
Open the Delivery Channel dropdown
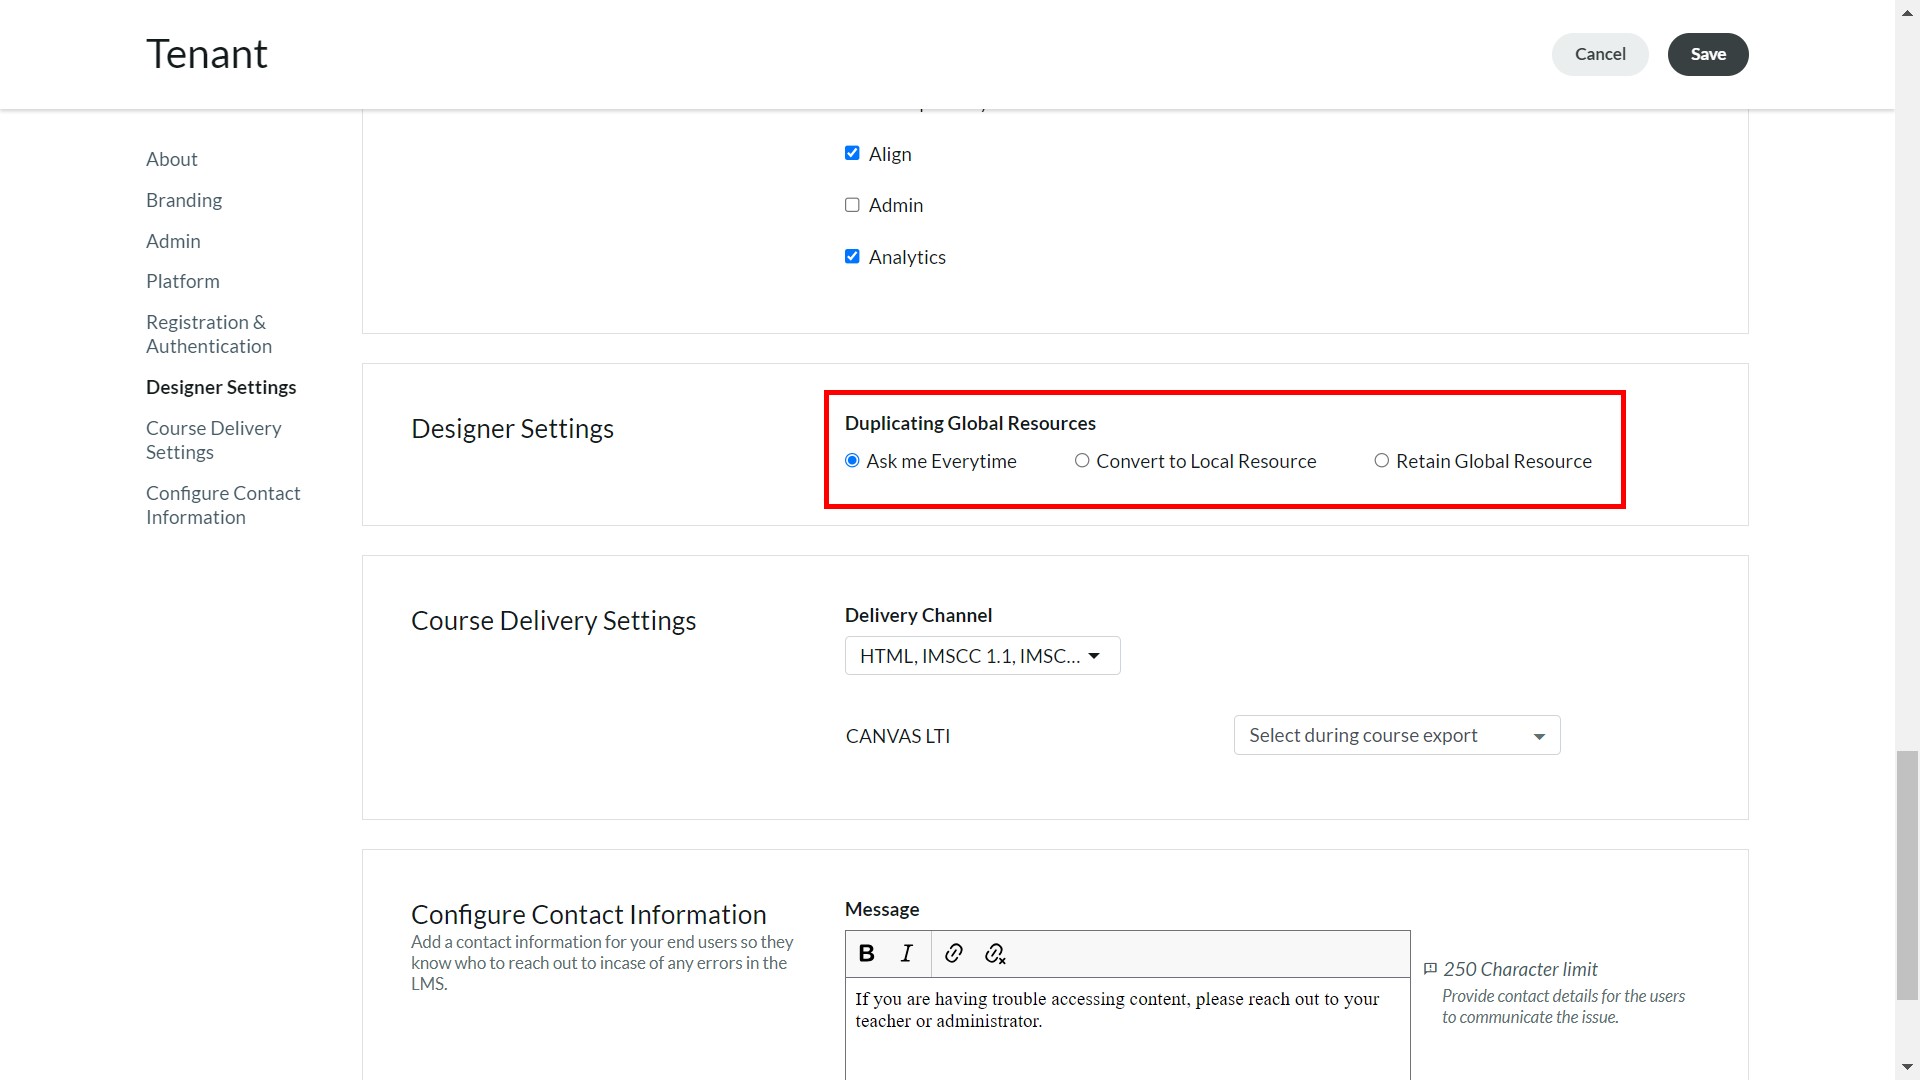coord(982,656)
